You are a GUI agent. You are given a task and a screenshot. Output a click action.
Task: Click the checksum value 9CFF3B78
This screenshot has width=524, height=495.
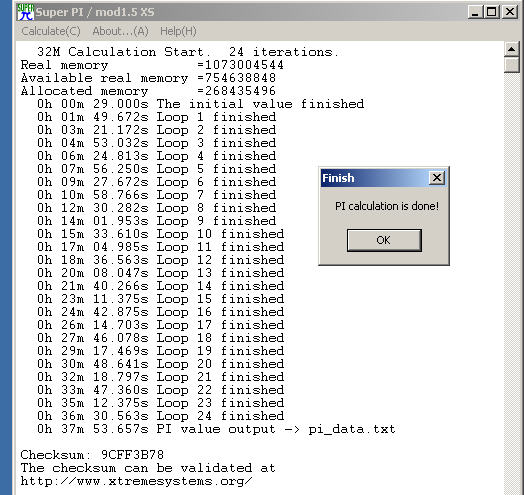click(x=132, y=455)
